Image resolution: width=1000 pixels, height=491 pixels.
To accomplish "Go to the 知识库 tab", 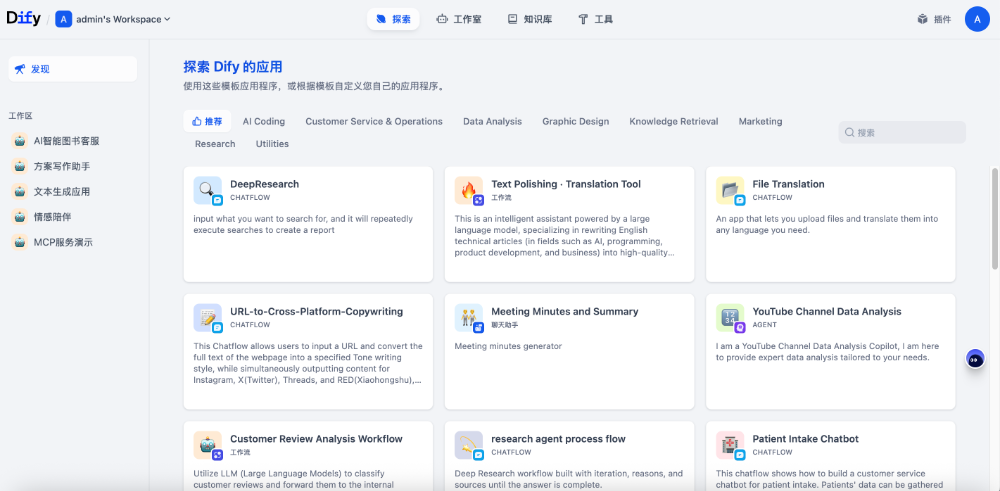I will pos(529,19).
